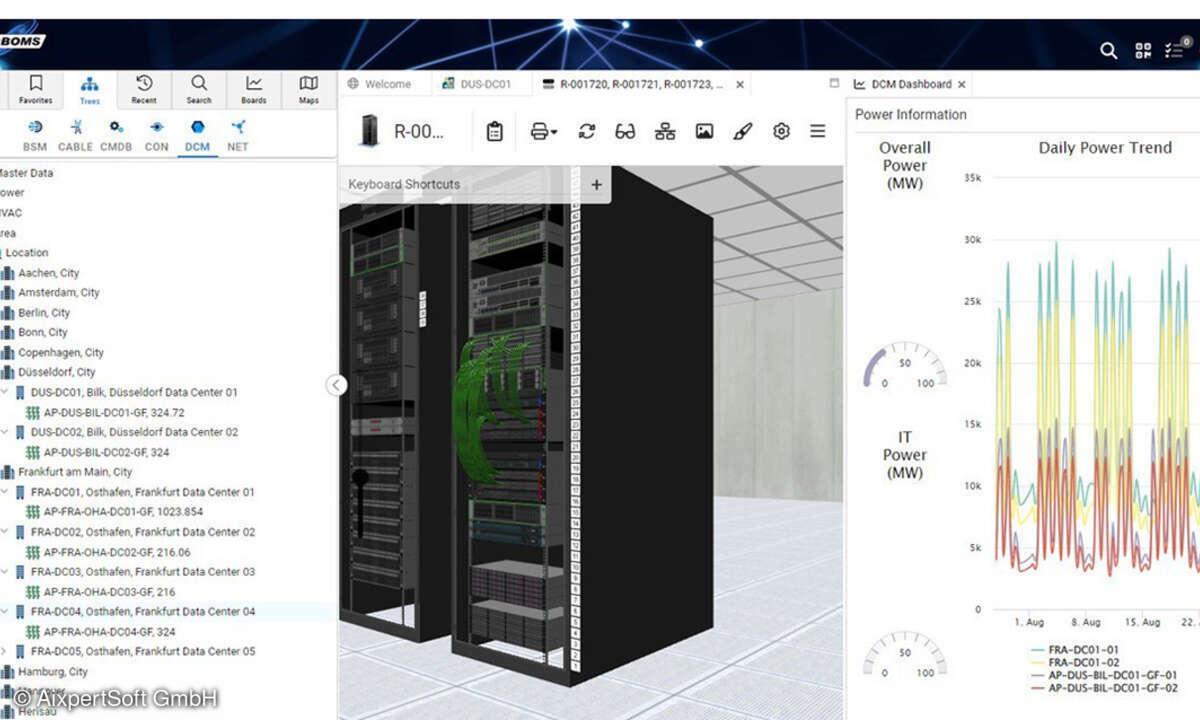Image resolution: width=1200 pixels, height=720 pixels.
Task: Select the CABLE tree module
Action: click(76, 136)
